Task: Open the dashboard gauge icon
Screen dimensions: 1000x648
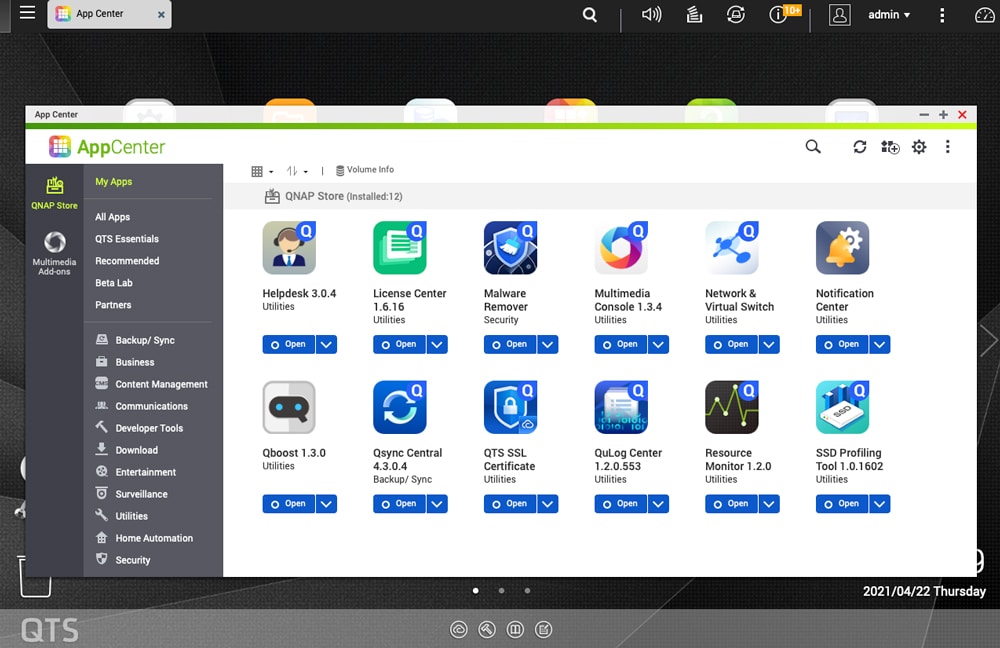Action: 985,15
